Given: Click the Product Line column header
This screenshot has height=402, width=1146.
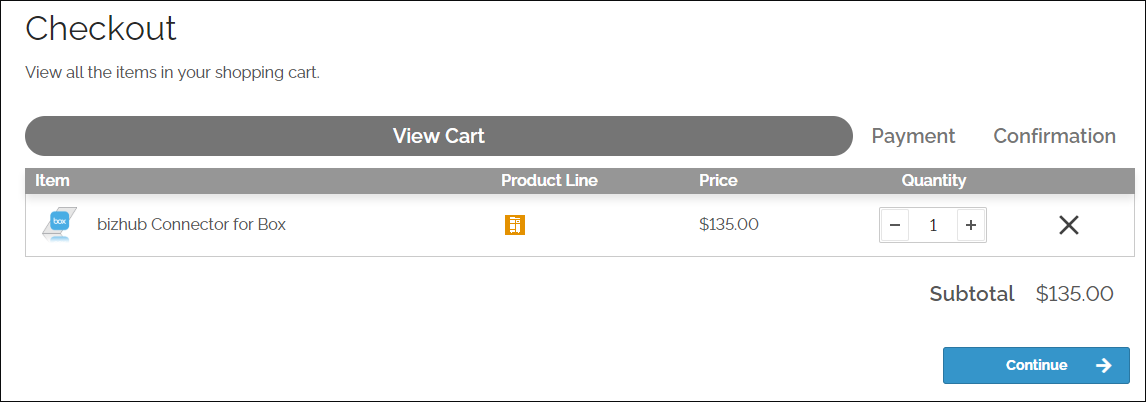Looking at the screenshot, I should (x=549, y=181).
